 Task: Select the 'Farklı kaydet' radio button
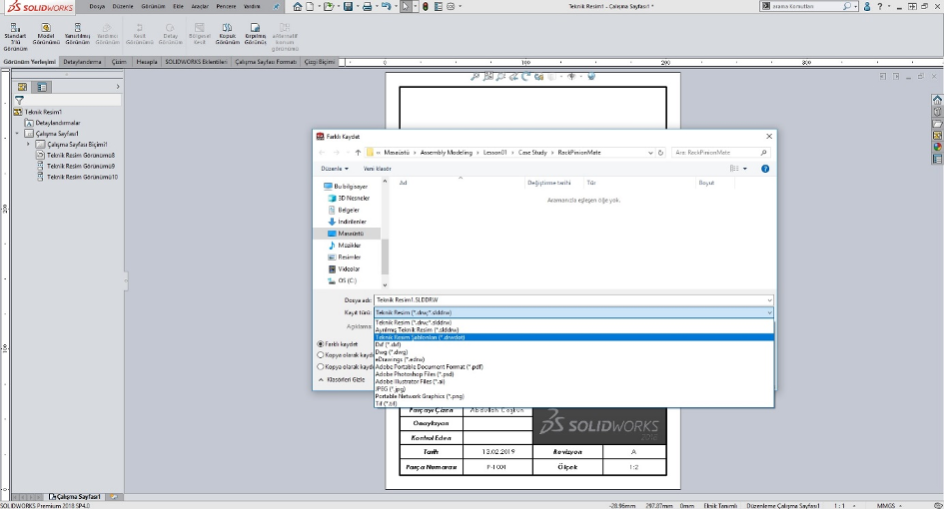320,343
